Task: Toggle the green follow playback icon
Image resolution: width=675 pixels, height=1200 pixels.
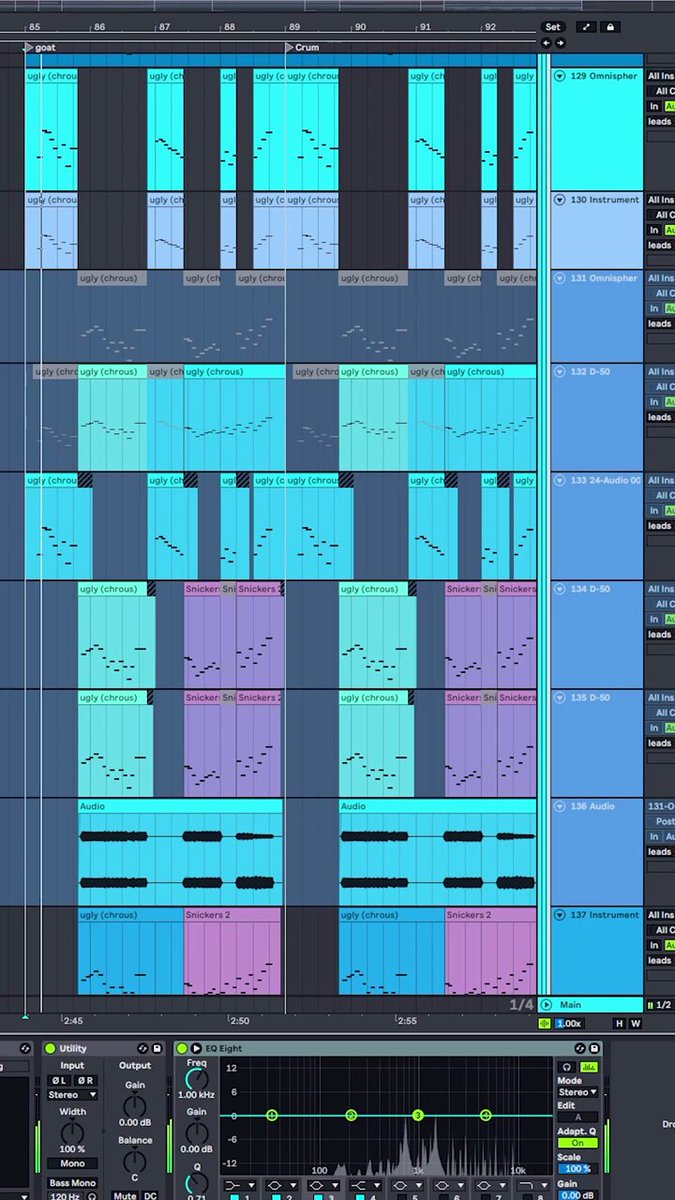Action: (x=544, y=1023)
